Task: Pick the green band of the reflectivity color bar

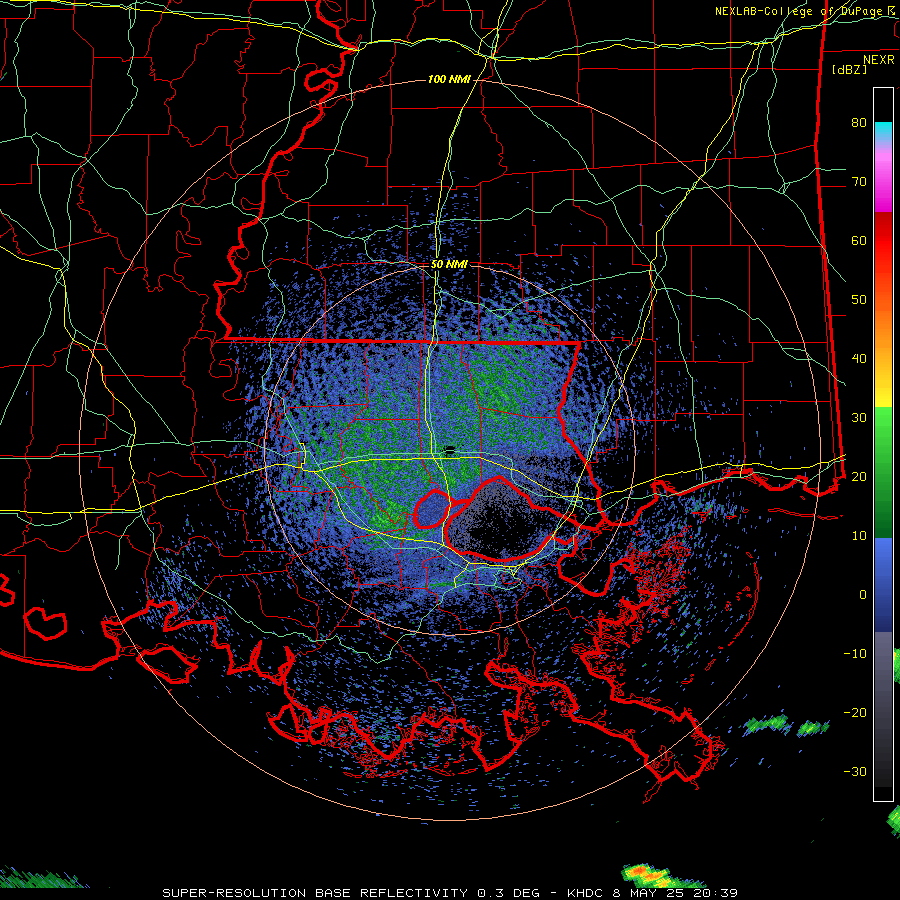Action: coord(883,472)
